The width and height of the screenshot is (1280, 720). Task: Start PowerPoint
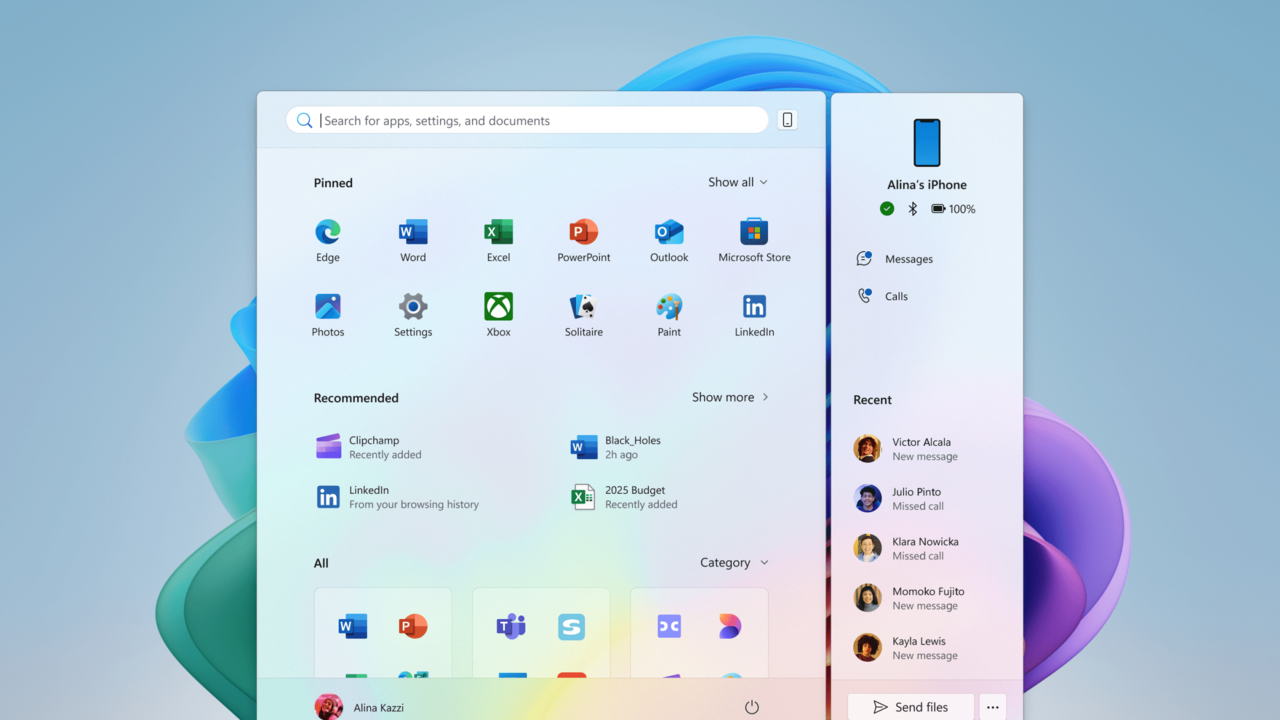click(583, 238)
